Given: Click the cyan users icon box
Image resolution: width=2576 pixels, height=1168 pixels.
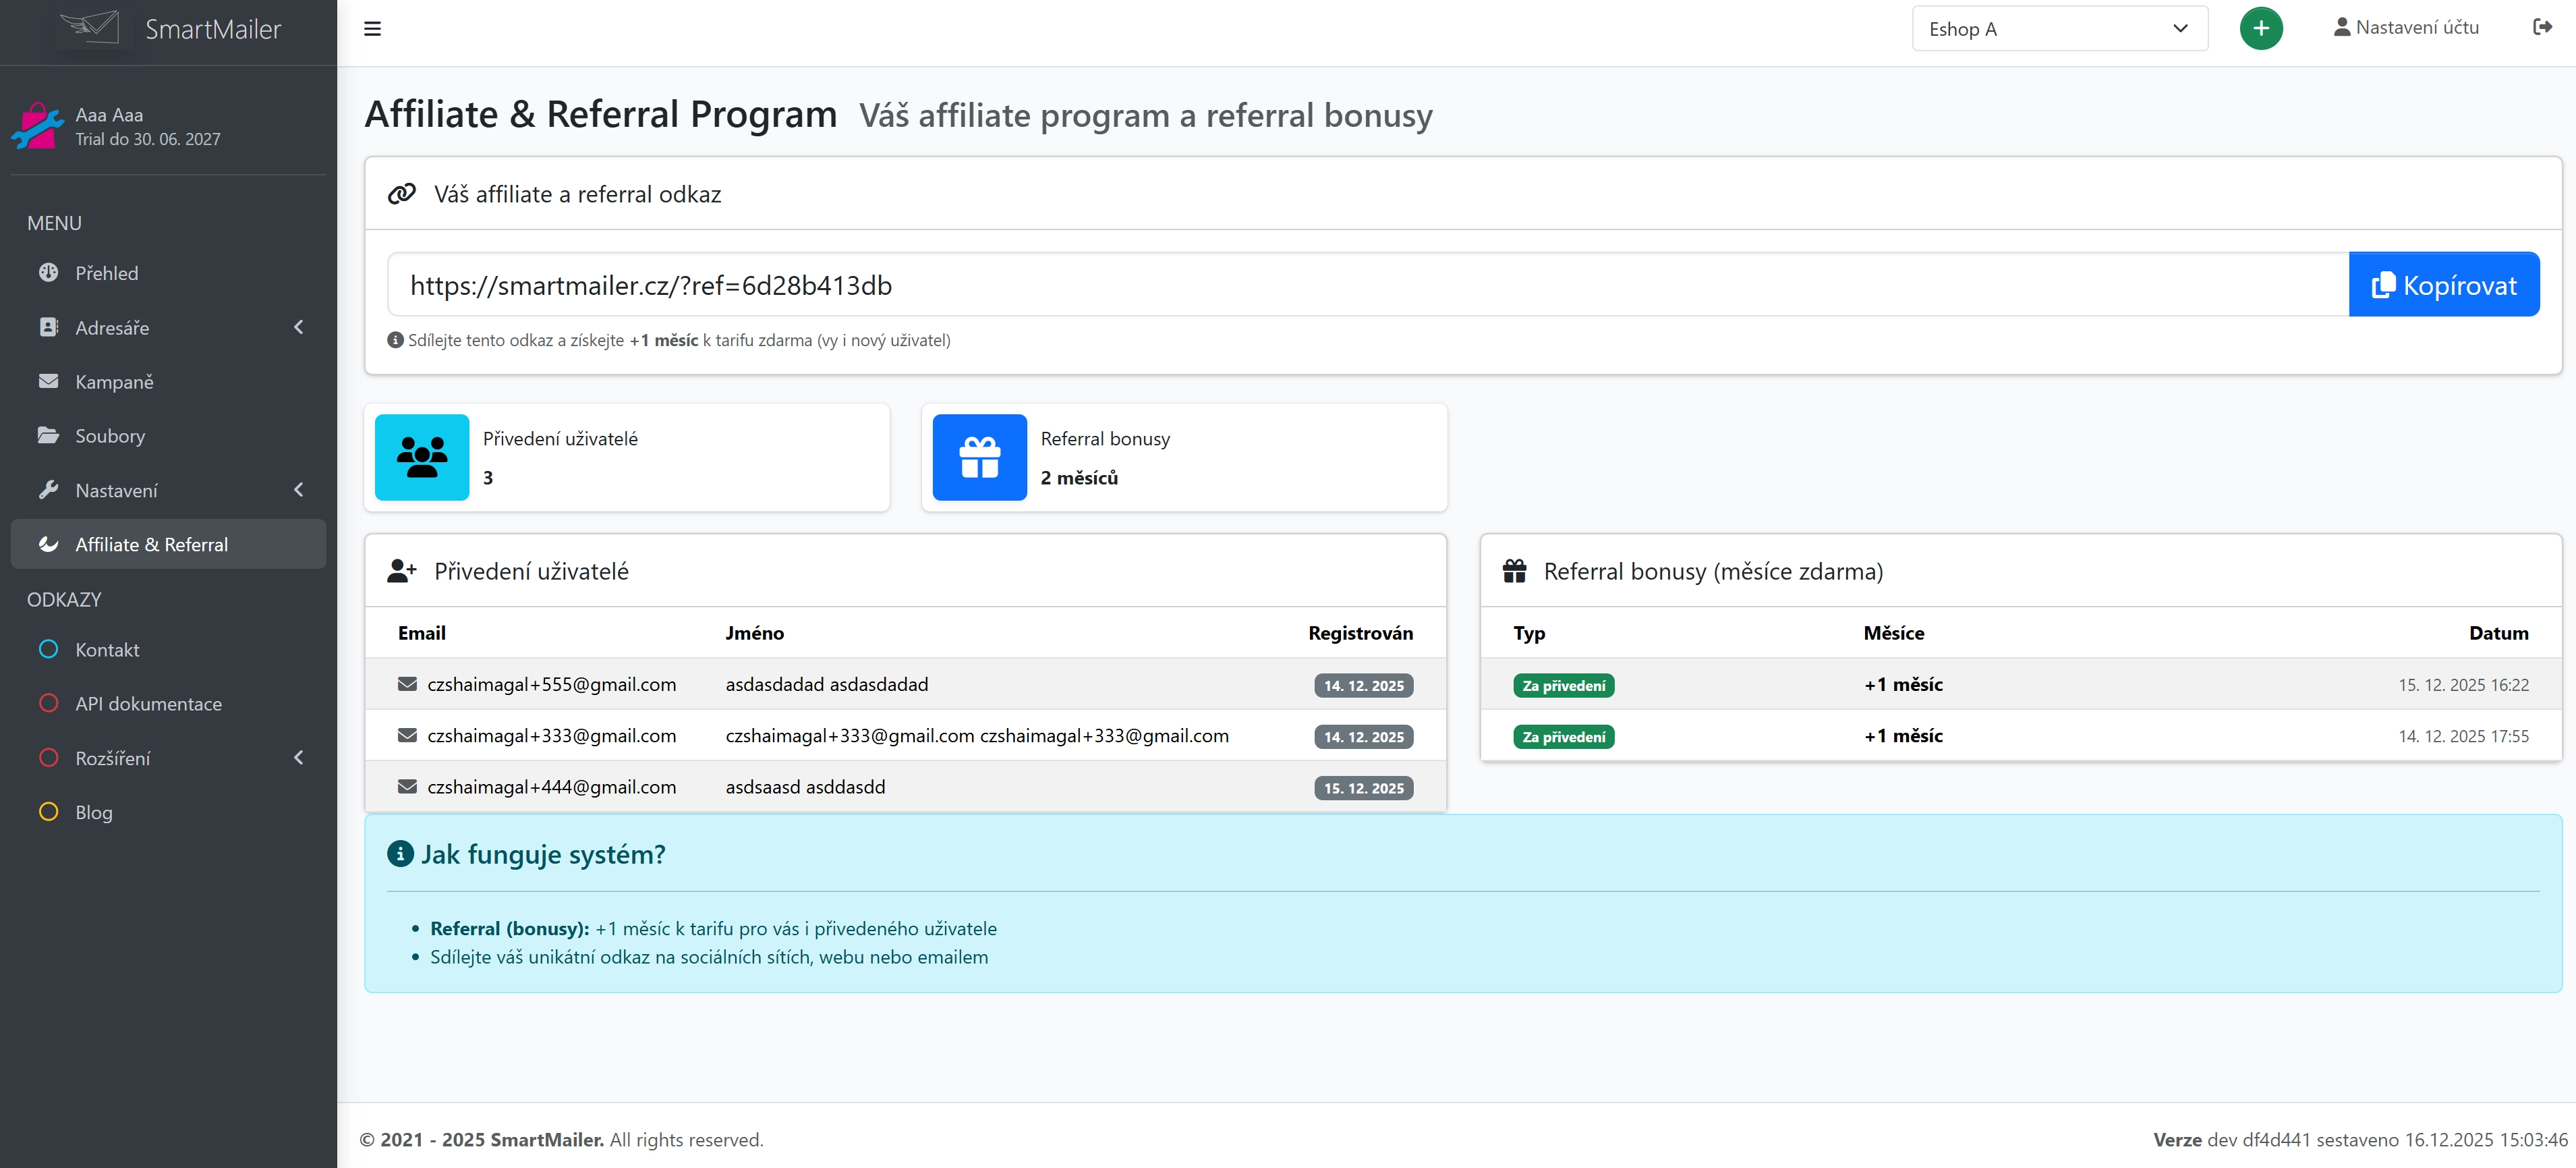Looking at the screenshot, I should 422,457.
